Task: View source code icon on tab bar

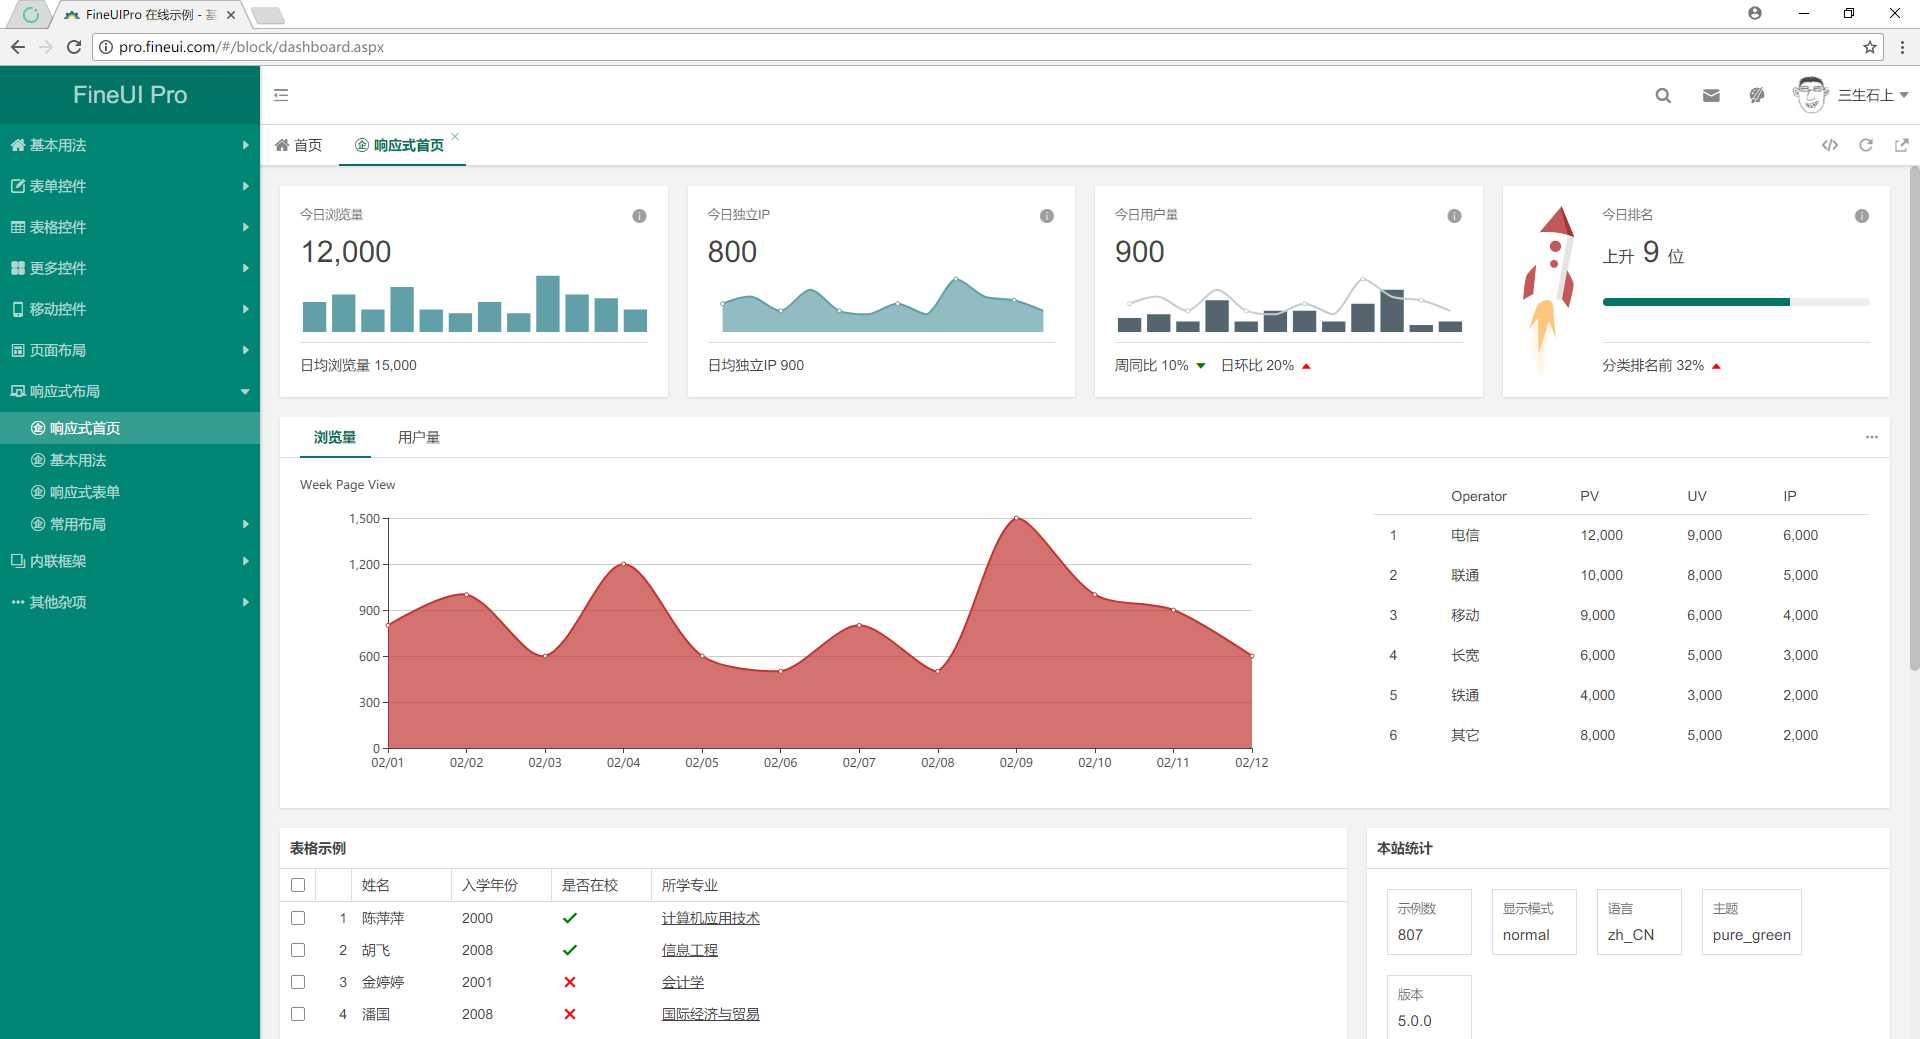Action: (1830, 145)
